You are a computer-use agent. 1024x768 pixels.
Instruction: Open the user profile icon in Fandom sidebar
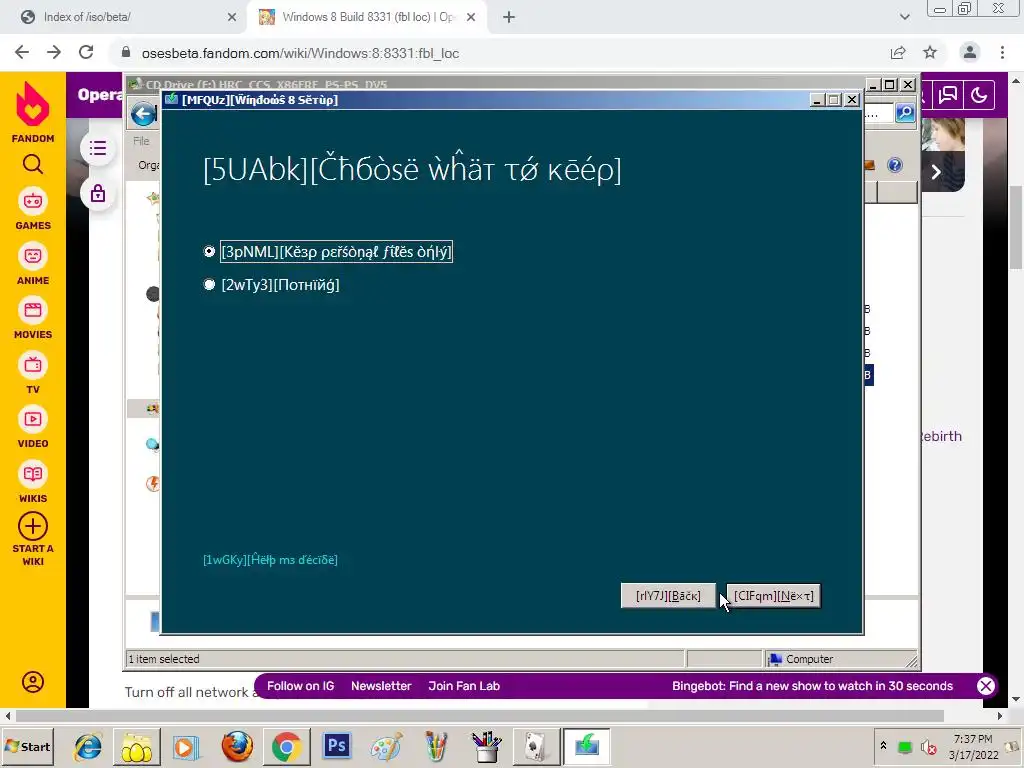click(x=33, y=682)
